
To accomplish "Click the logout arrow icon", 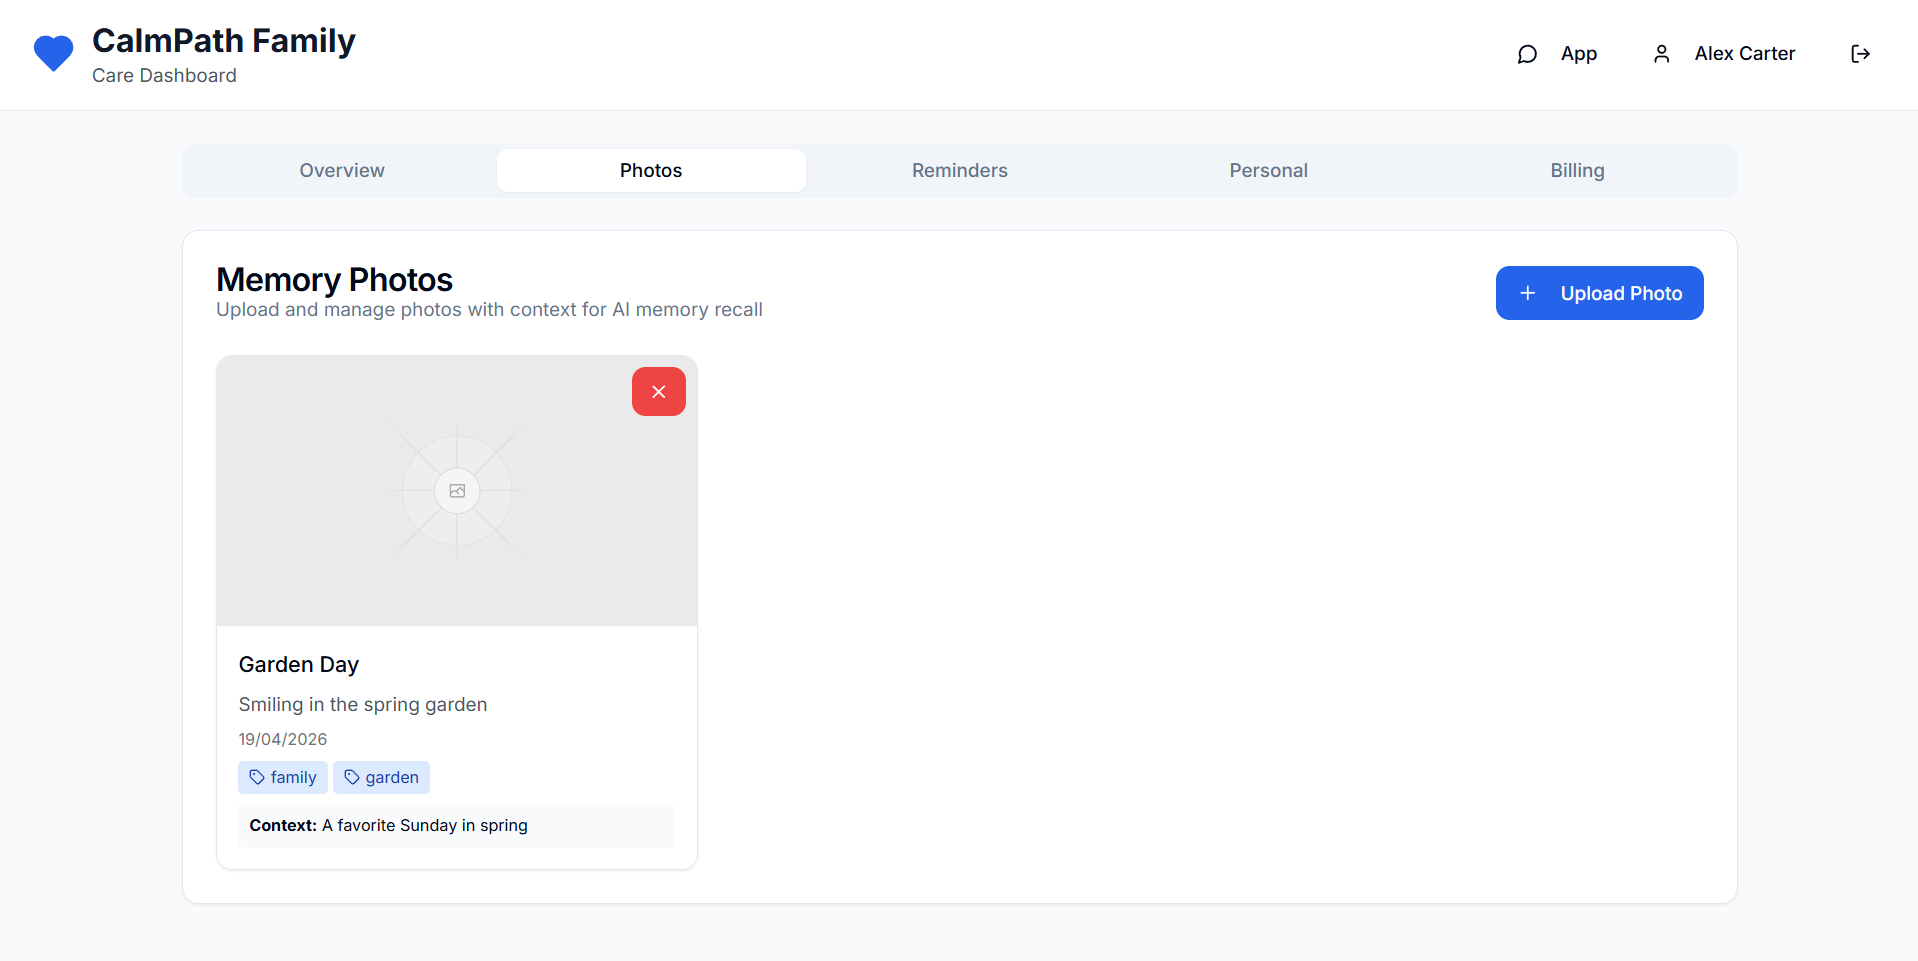I will click(1860, 54).
